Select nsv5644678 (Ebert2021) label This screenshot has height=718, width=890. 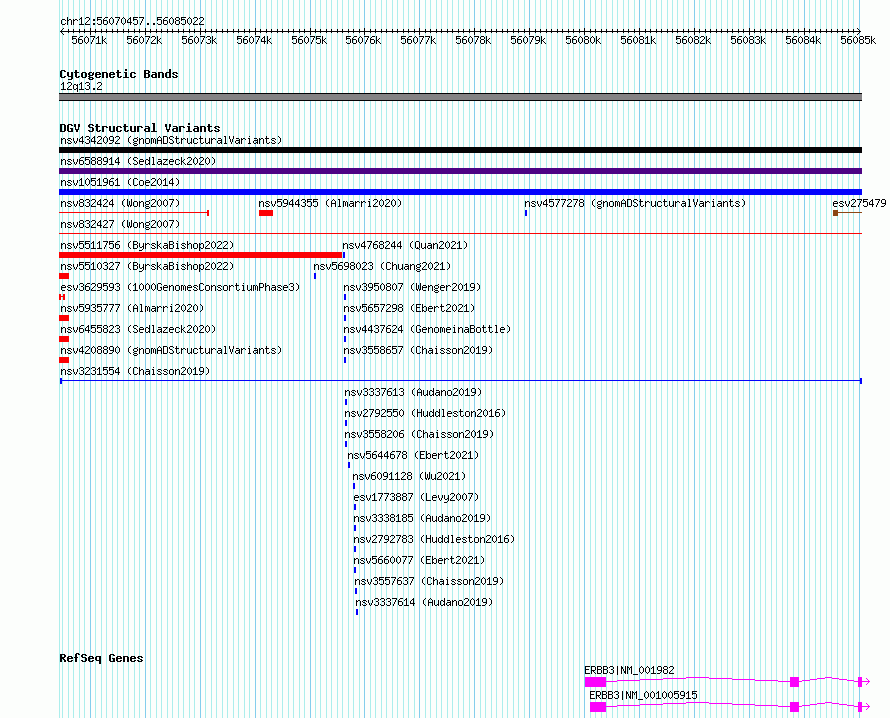pyautogui.click(x=413, y=455)
